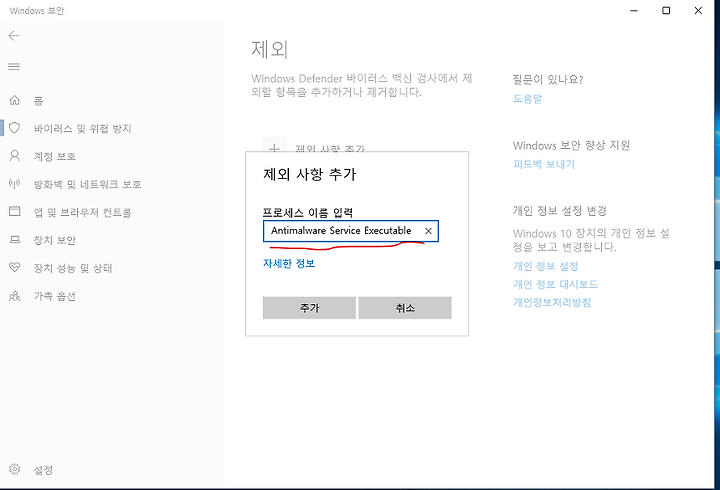Open the hamburger navigation menu
The image size is (720, 490).
14,67
